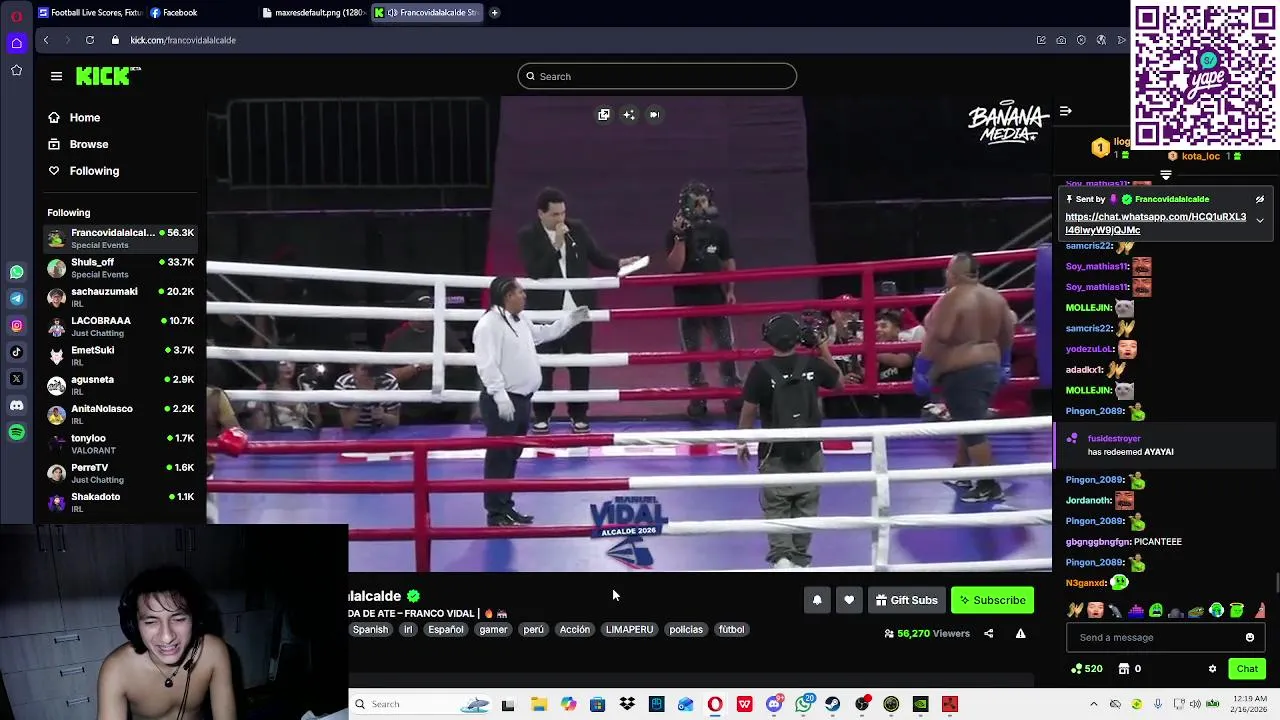Click the policias tag
Viewport: 1280px width, 720px height.
pyautogui.click(x=686, y=629)
